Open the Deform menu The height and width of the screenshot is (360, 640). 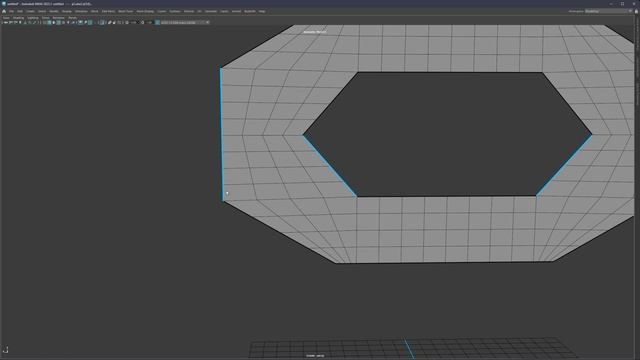[x=189, y=11]
